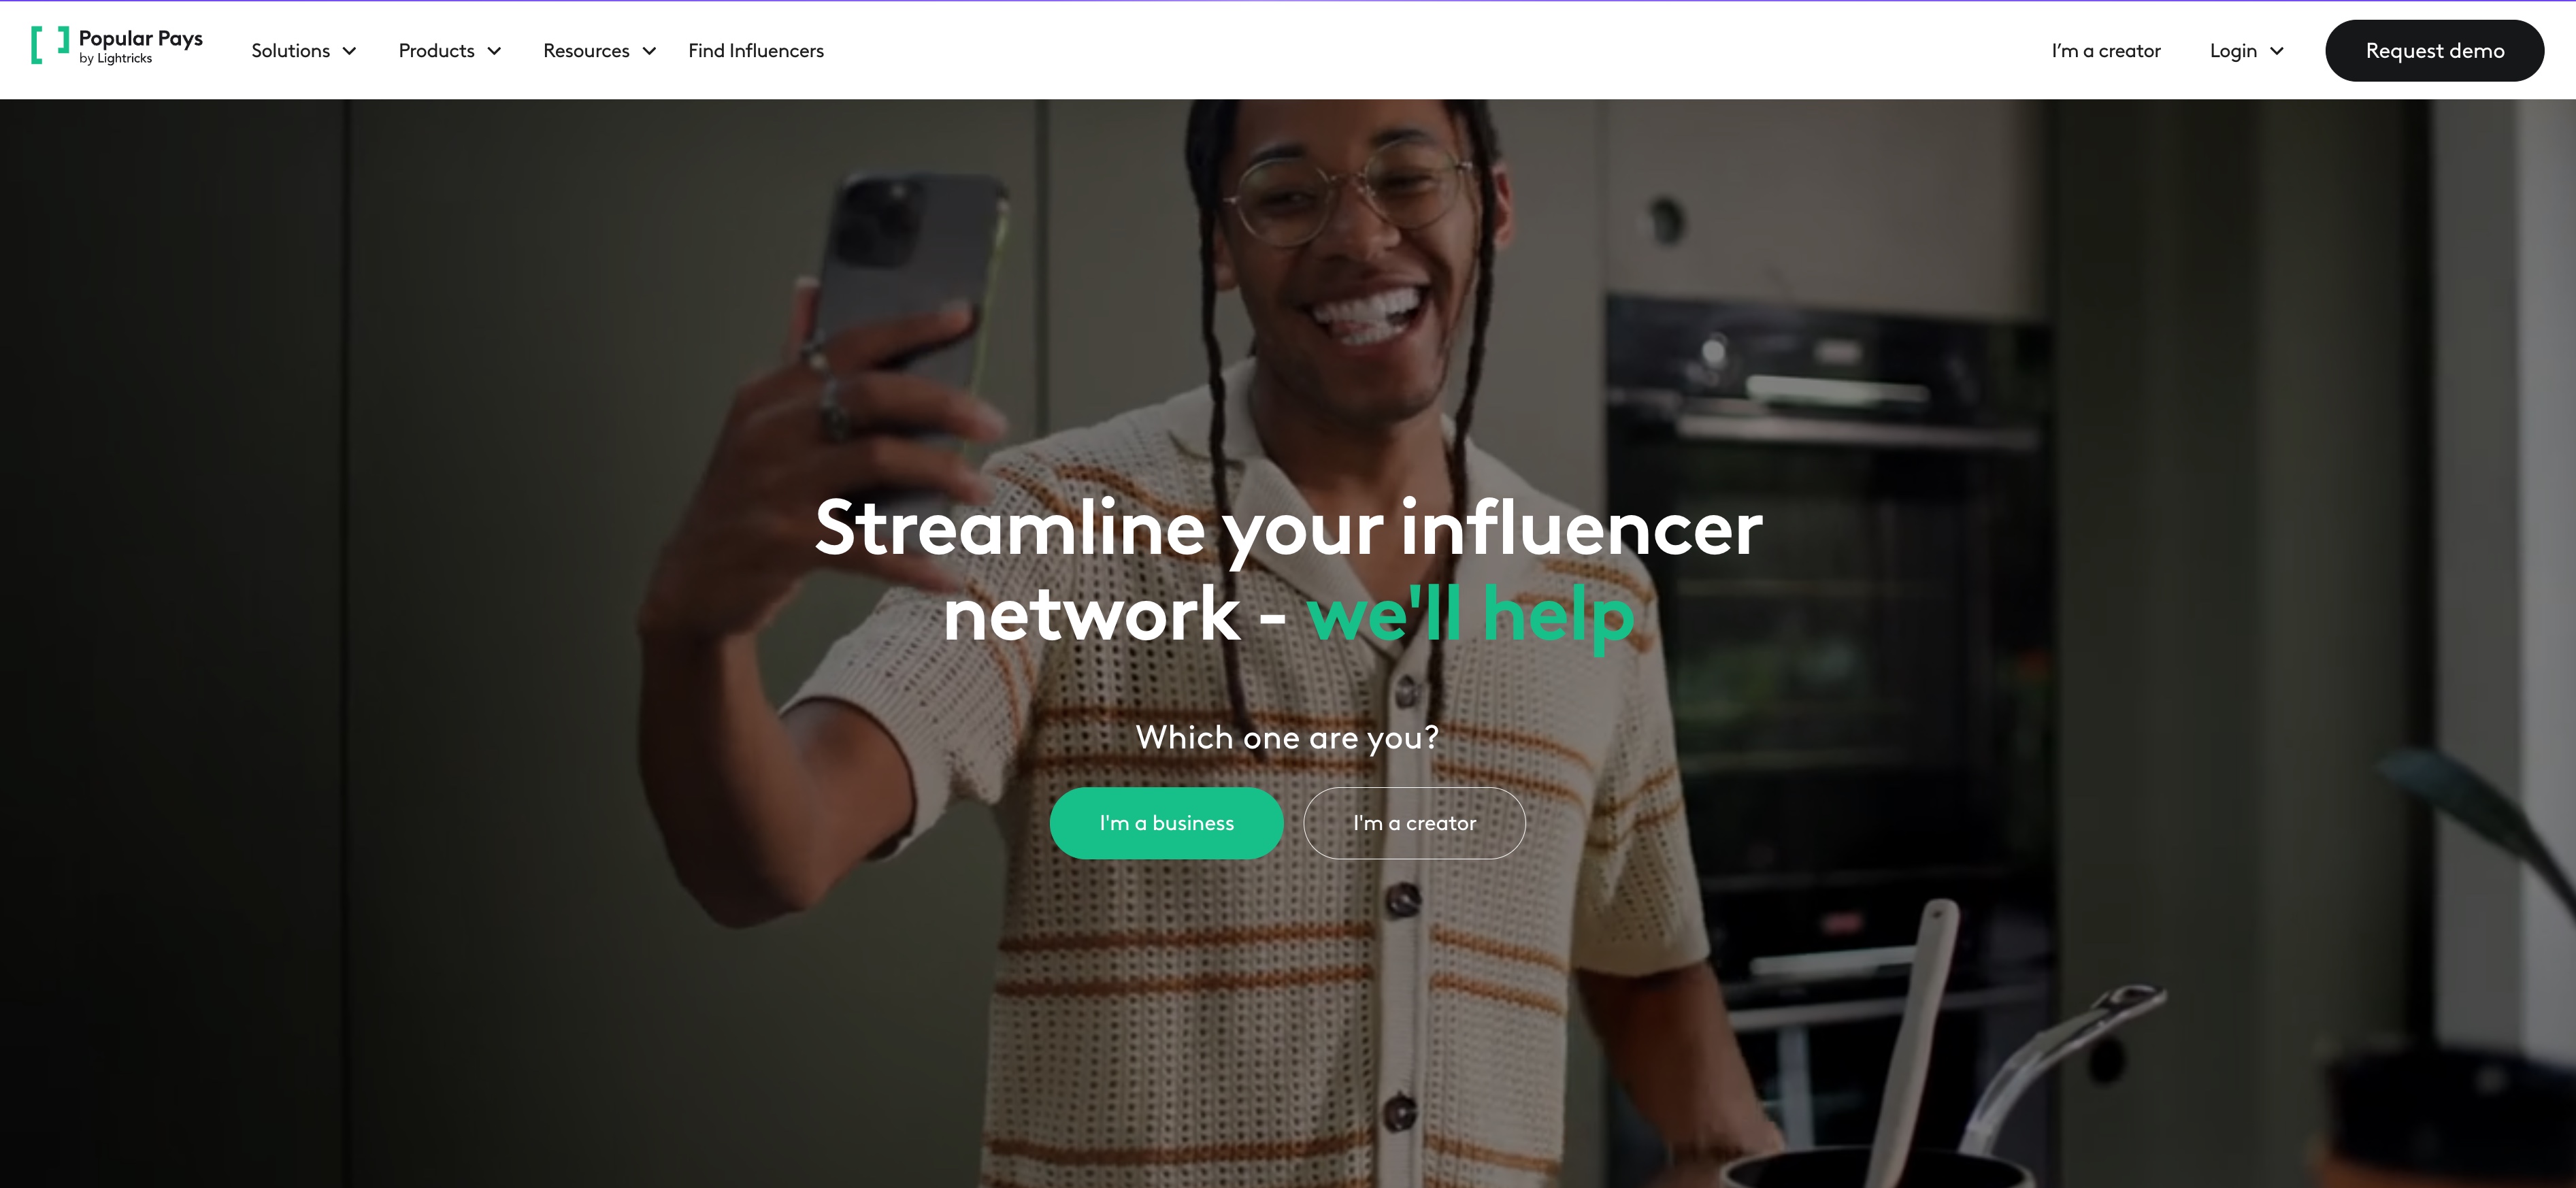Click the "Which one are you?" prompt text
This screenshot has height=1188, width=2576.
[x=1287, y=738]
